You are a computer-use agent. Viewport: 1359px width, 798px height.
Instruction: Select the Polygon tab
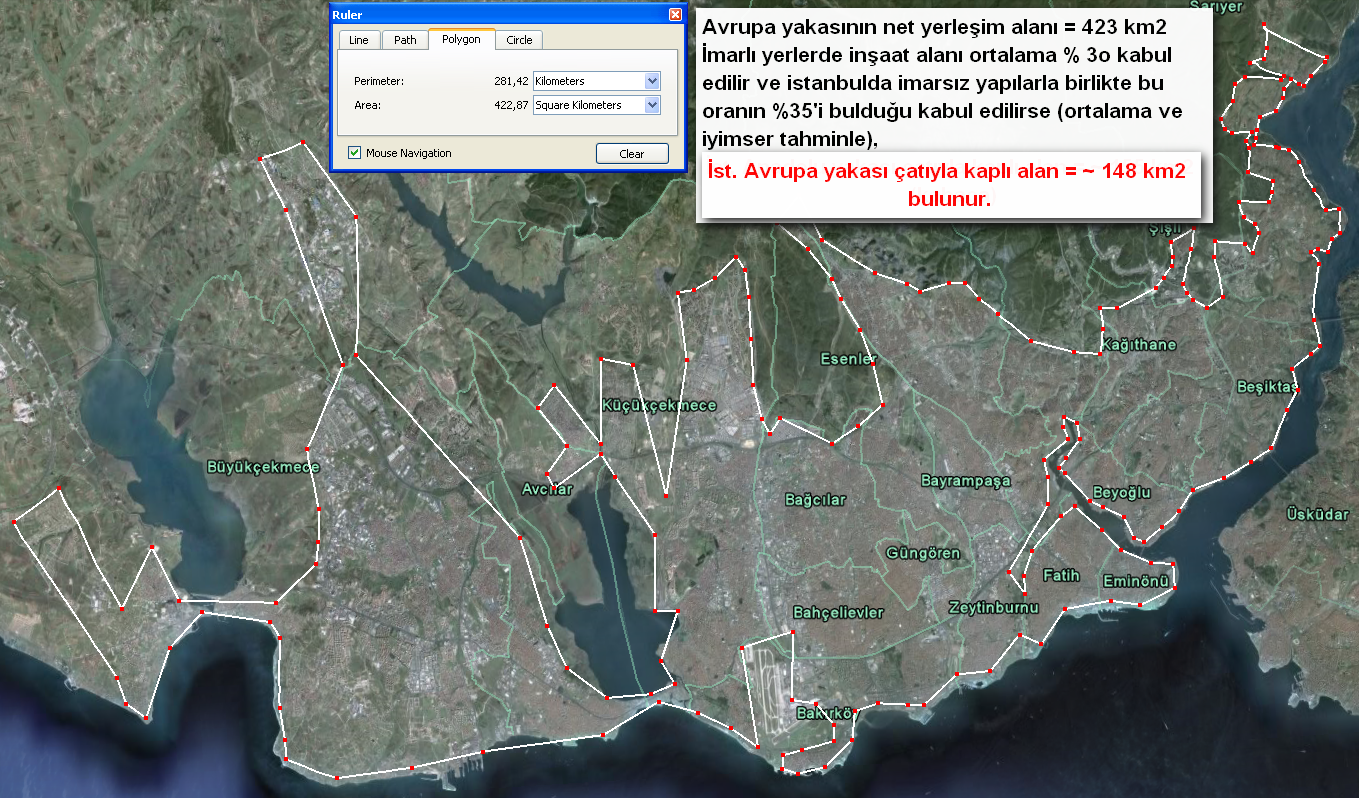click(461, 39)
